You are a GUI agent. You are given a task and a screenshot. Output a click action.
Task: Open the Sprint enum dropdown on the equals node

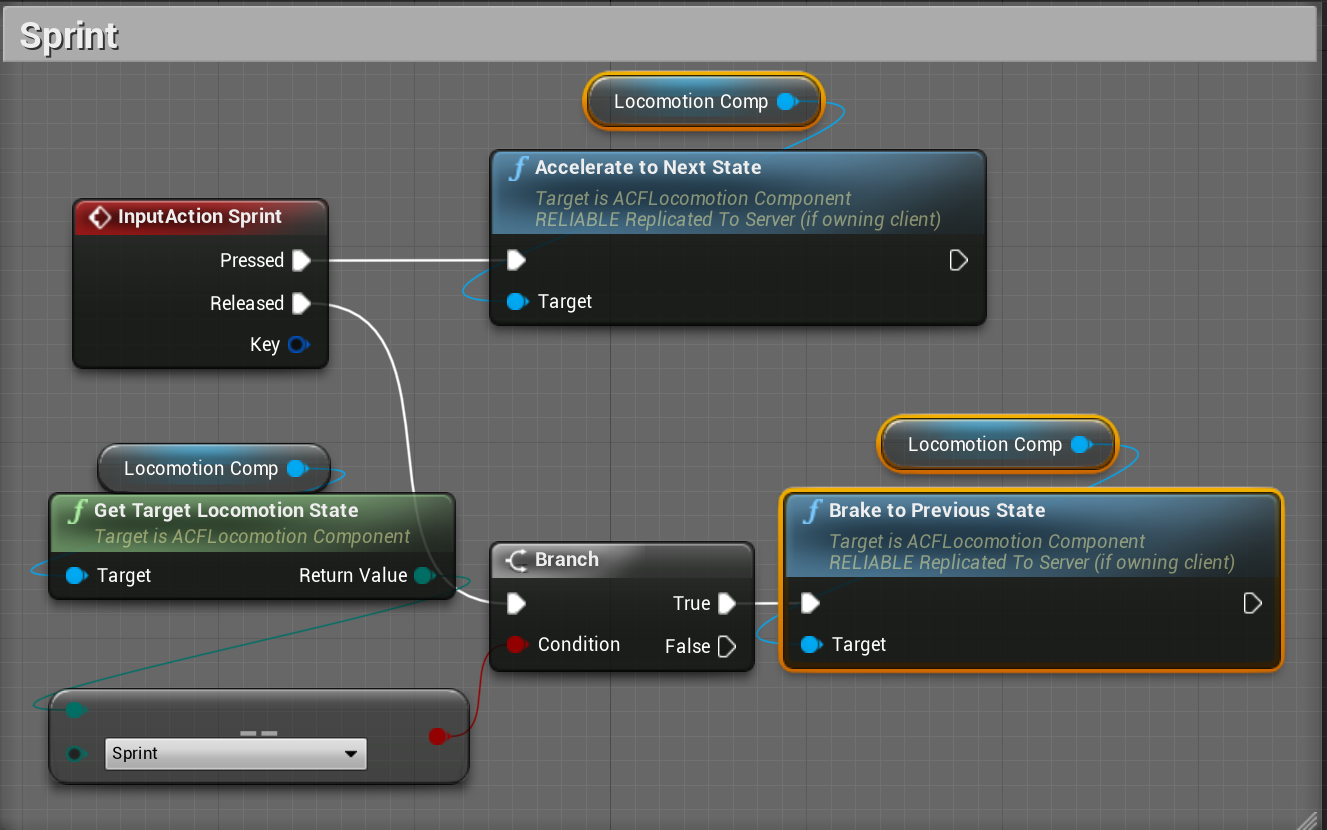tap(236, 754)
